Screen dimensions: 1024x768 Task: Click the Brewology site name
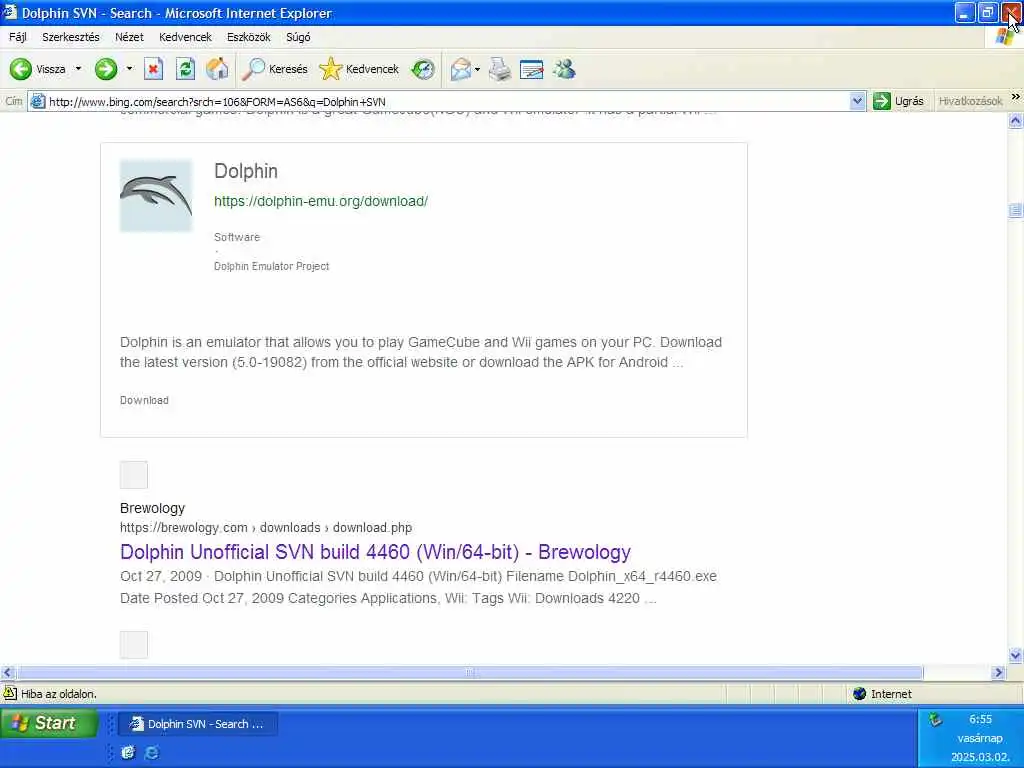tap(152, 508)
